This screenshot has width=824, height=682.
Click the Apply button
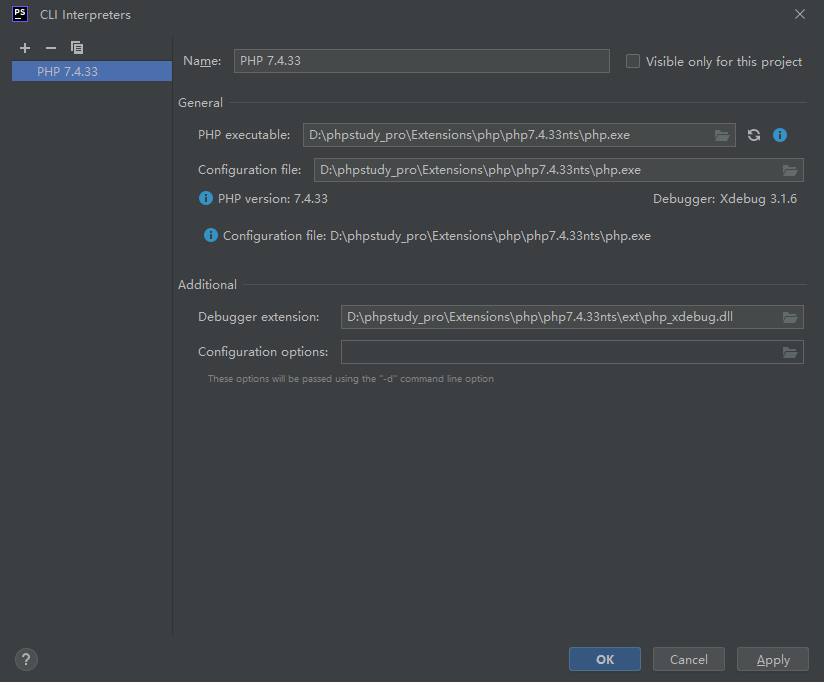point(773,659)
